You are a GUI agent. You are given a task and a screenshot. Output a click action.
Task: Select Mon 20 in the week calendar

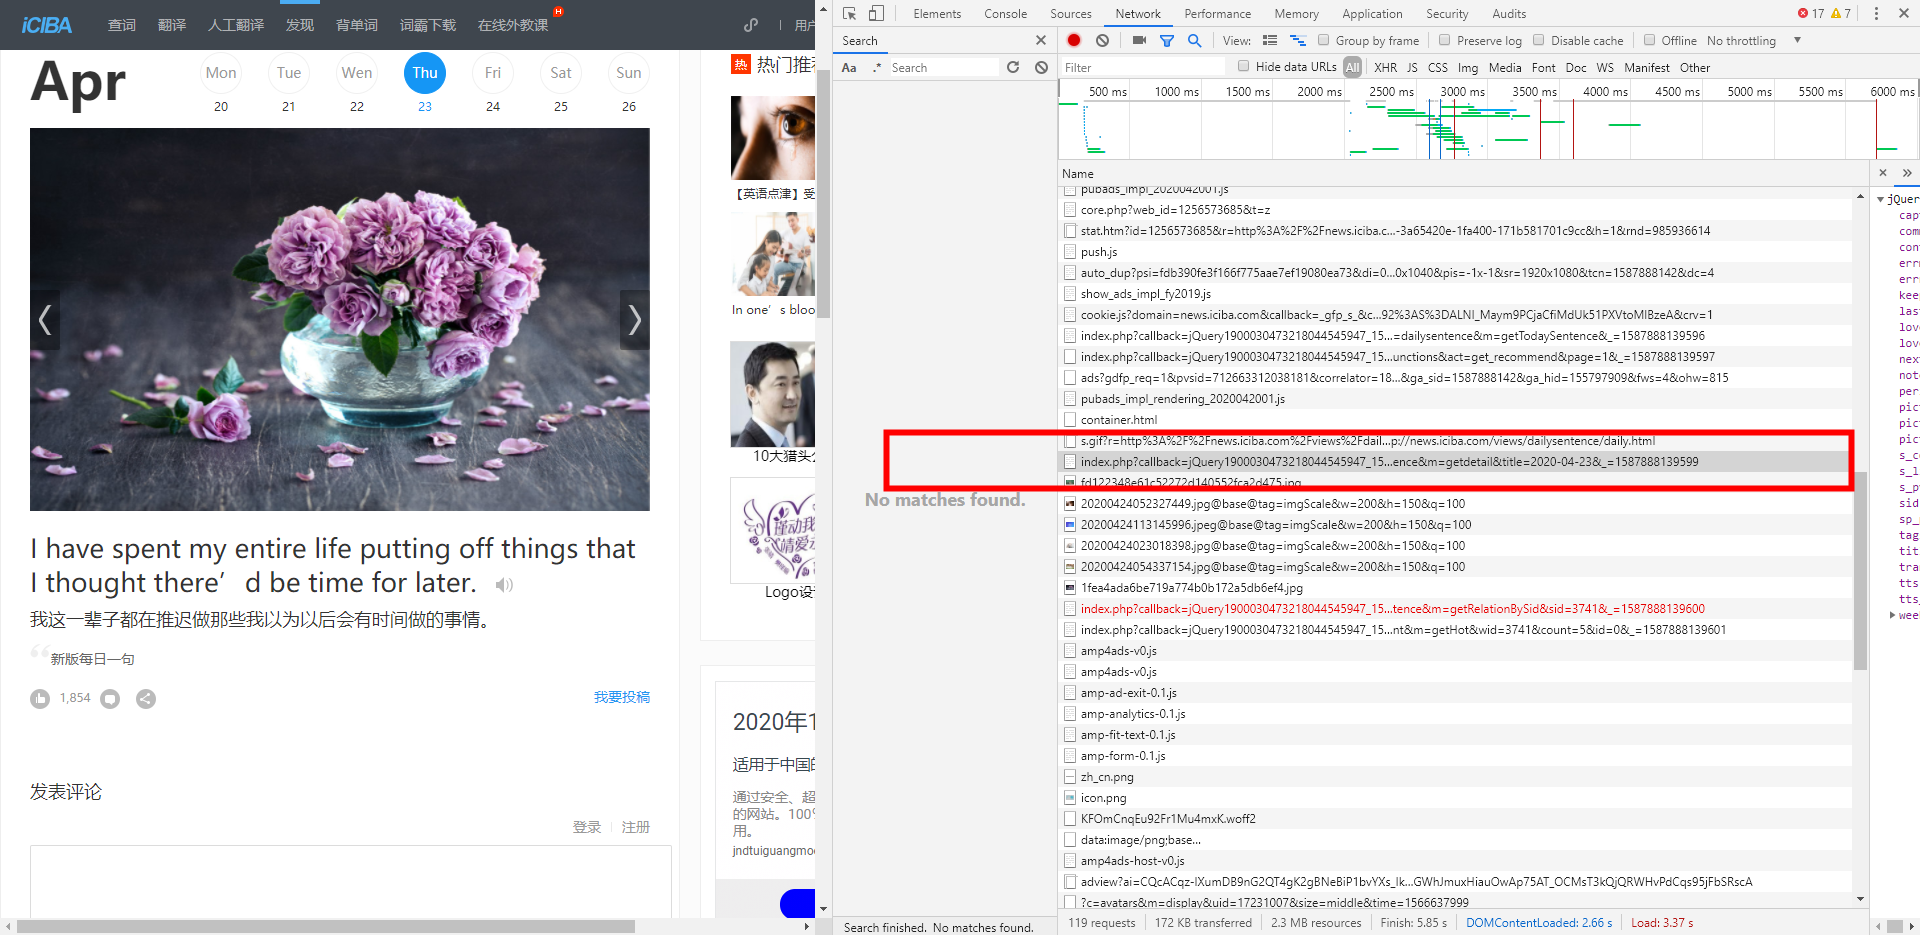[x=221, y=84]
